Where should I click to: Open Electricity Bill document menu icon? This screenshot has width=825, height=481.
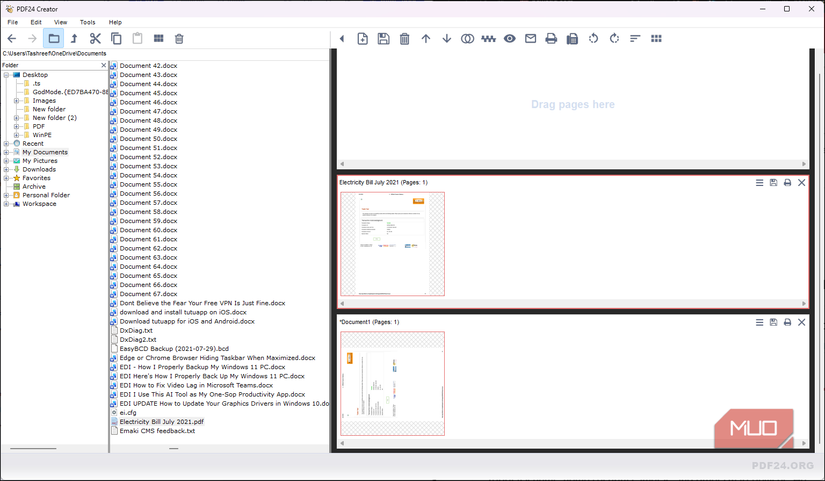pos(759,183)
